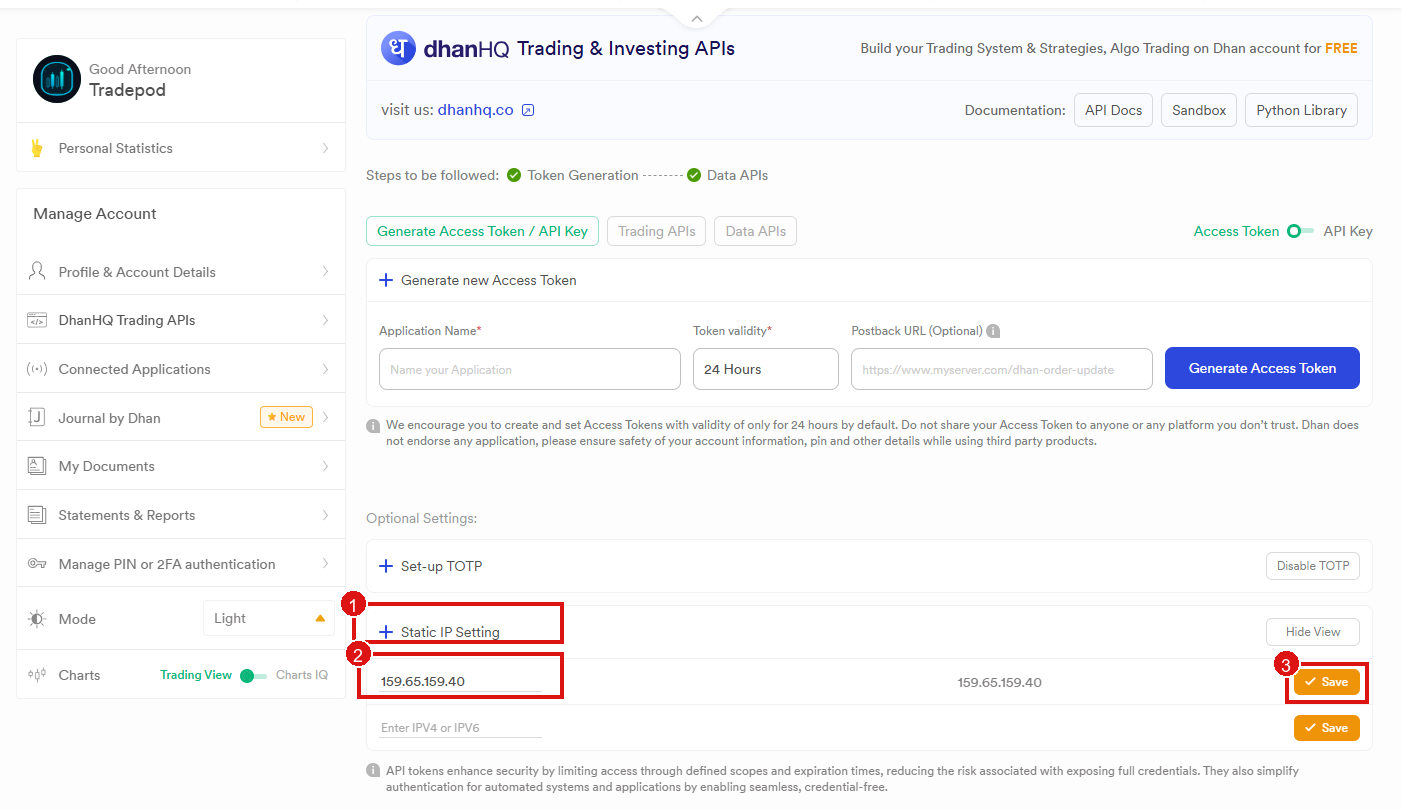
Task: Click the Profile & Account Details person icon
Action: pos(37,271)
